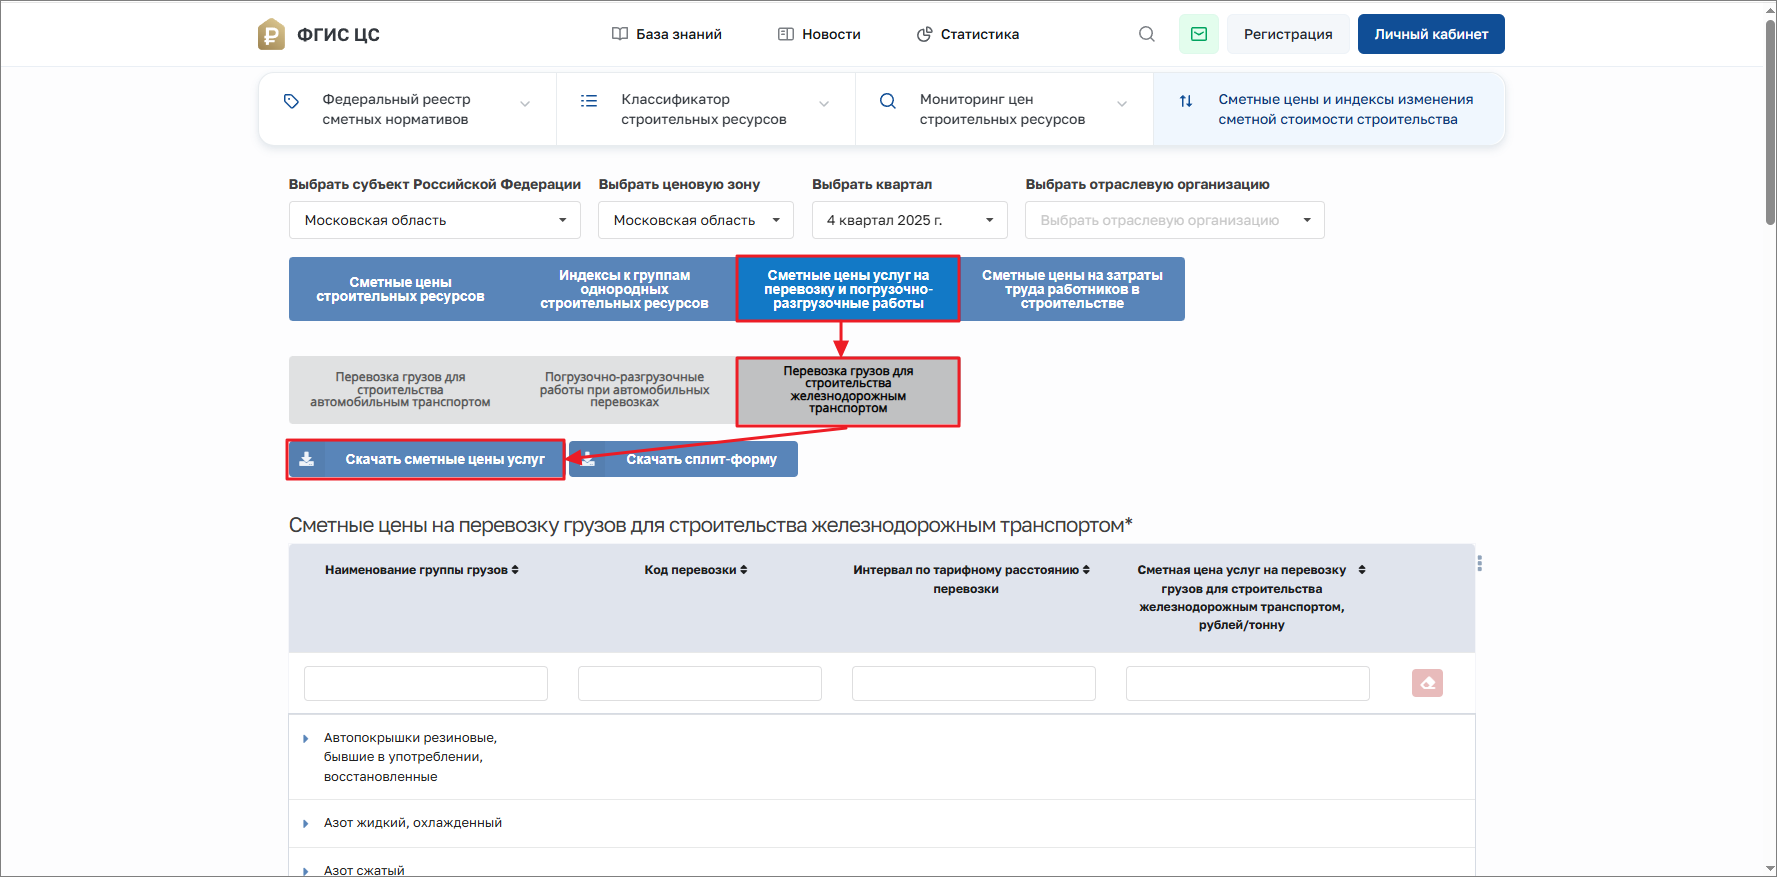1777x877 pixels.
Task: Click the list icon of Классификатор
Action: coord(589,101)
